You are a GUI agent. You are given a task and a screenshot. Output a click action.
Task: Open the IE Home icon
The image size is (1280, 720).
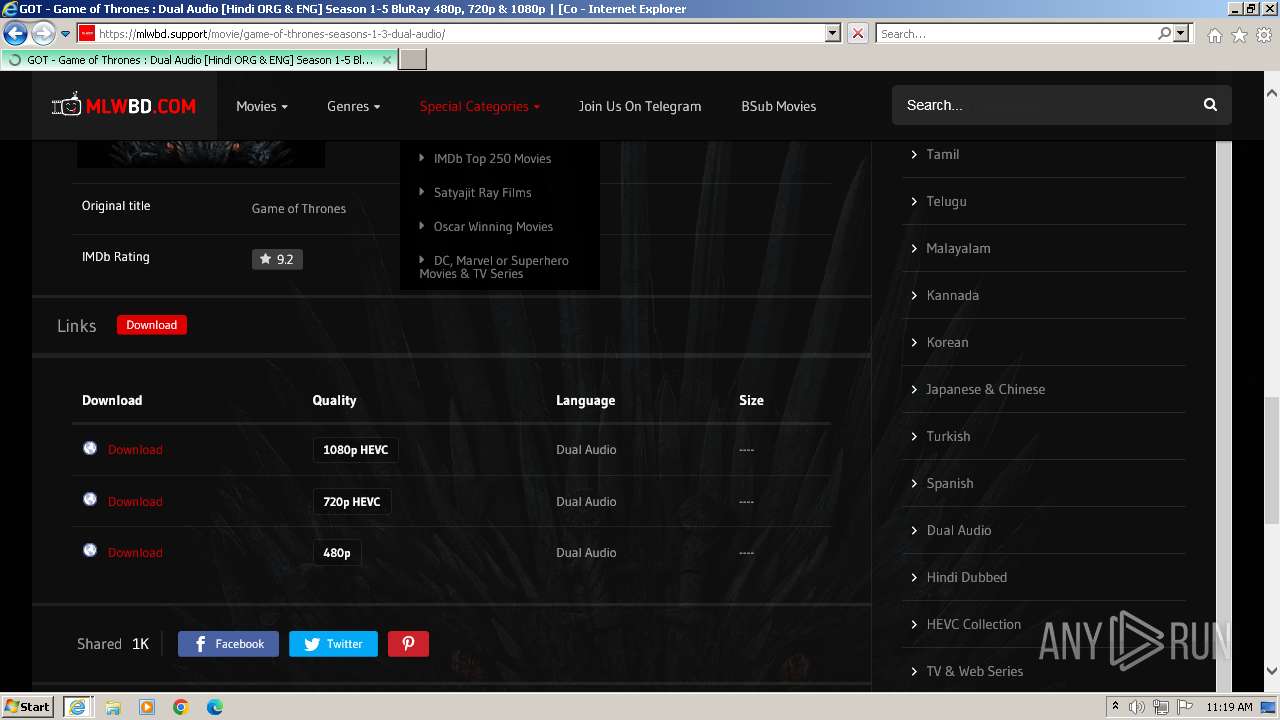point(1214,34)
